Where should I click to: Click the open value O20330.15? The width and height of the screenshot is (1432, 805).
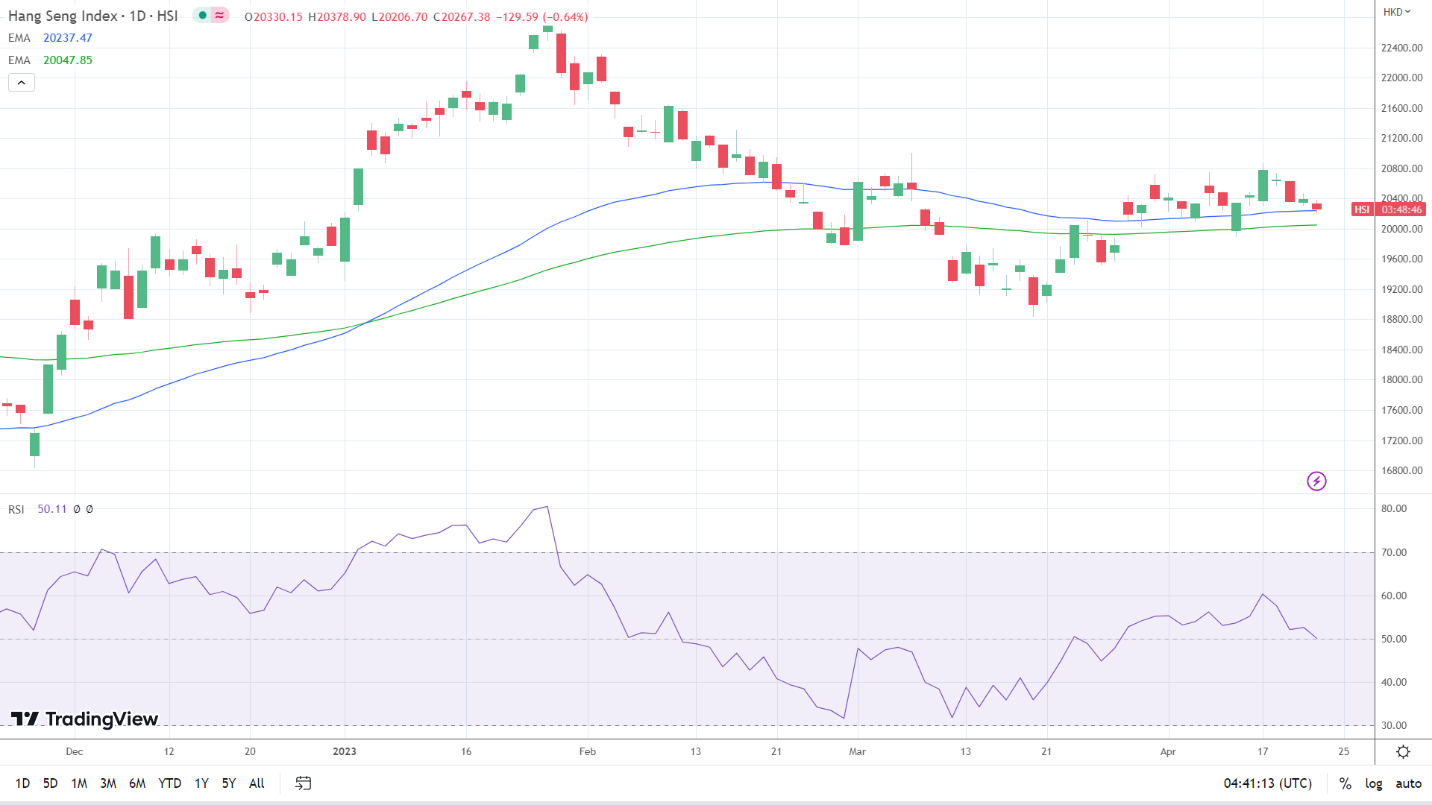click(x=275, y=17)
